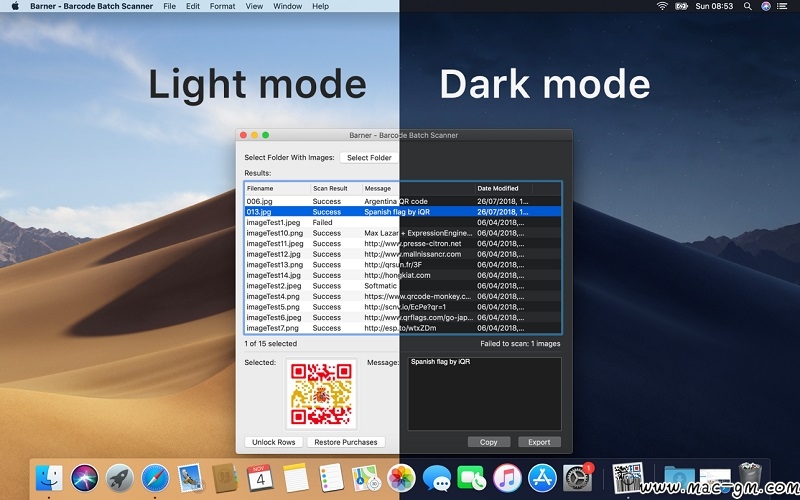Open Photos app in the dock
800x500 pixels.
pyautogui.click(x=401, y=478)
